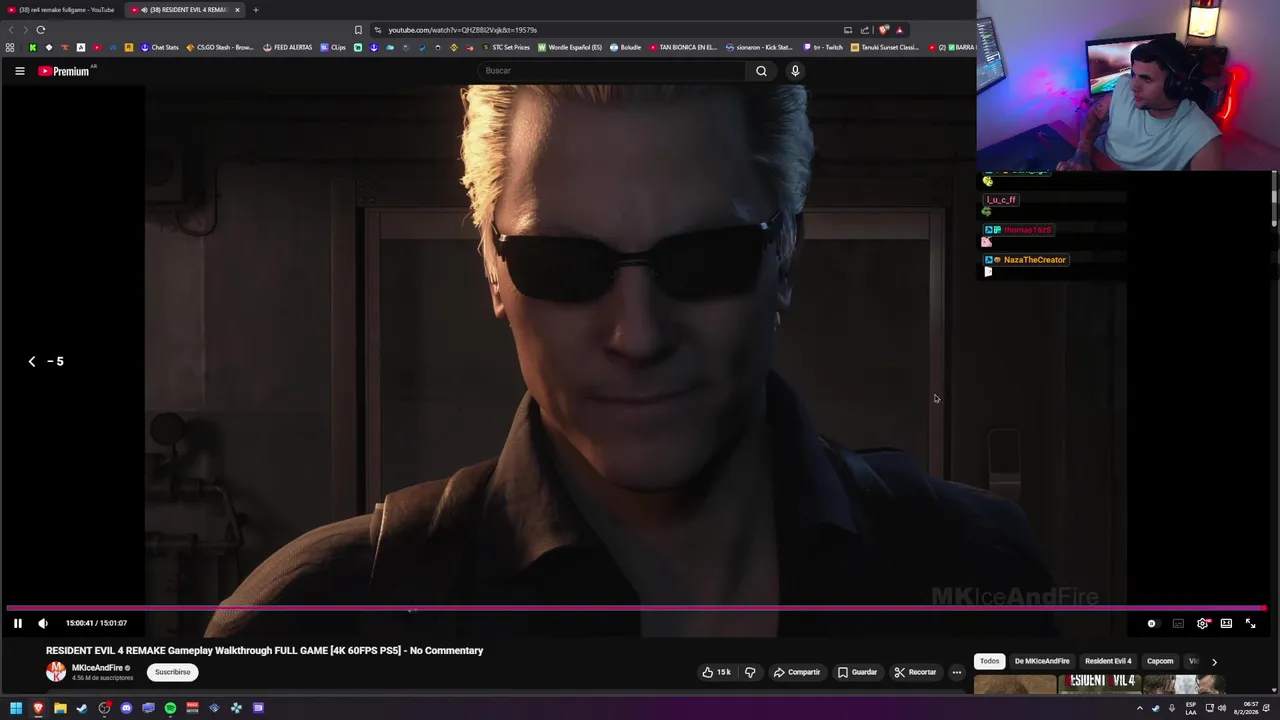Click chat username NazaTheCreator

click(x=1034, y=260)
